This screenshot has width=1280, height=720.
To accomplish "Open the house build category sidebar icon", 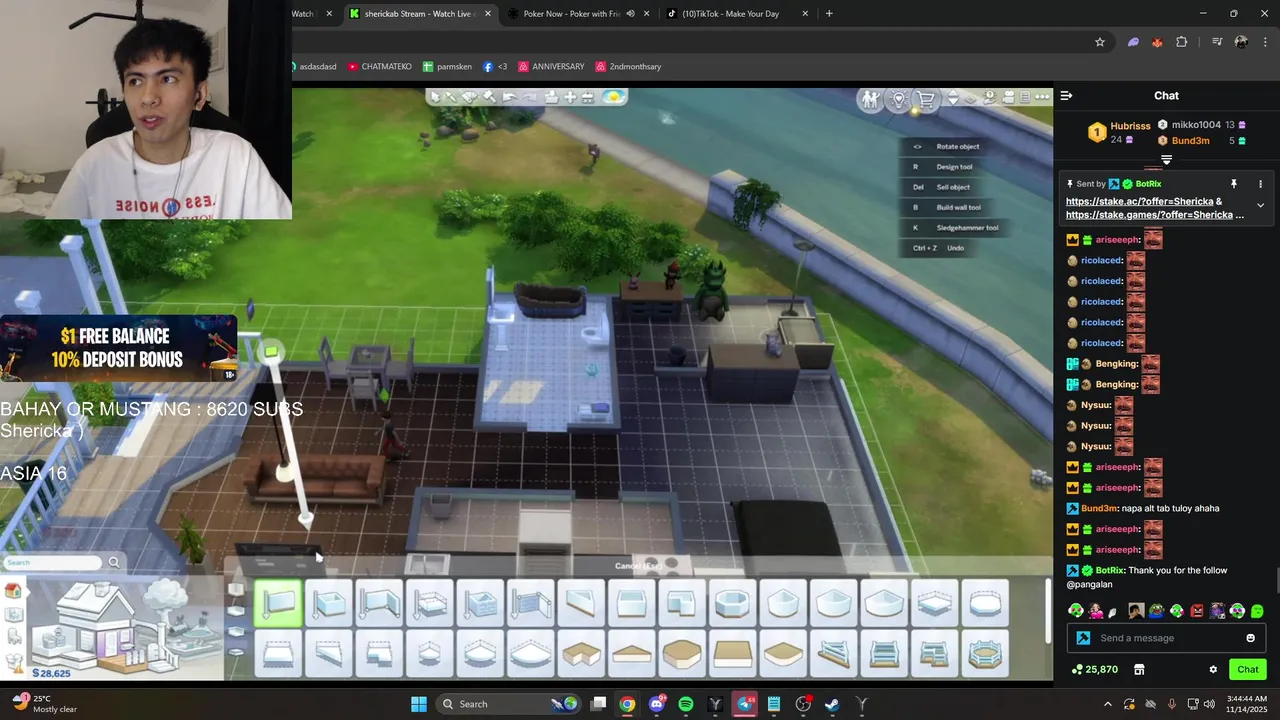I will click(x=14, y=591).
